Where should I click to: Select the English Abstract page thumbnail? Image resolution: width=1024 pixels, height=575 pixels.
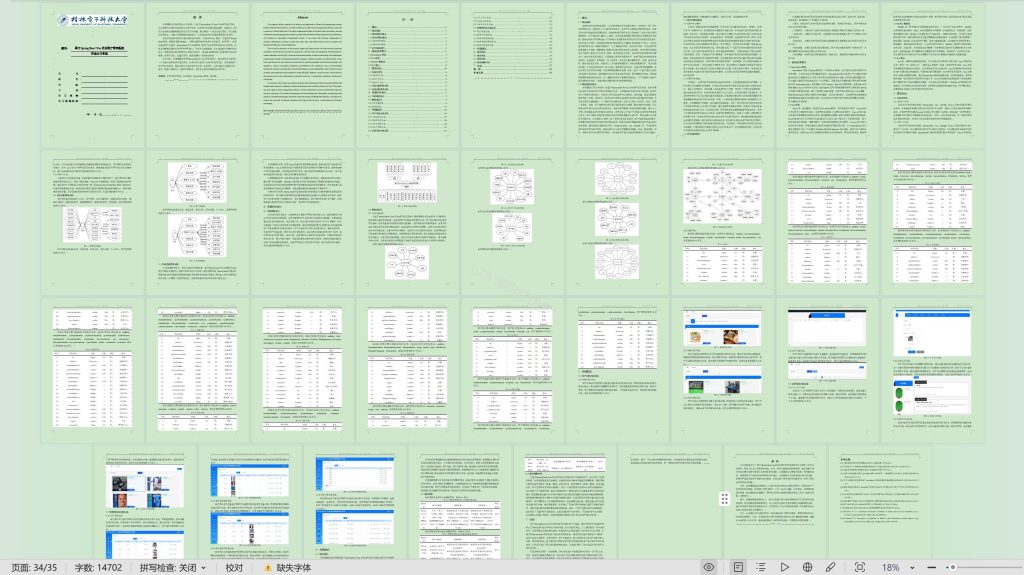[x=302, y=74]
